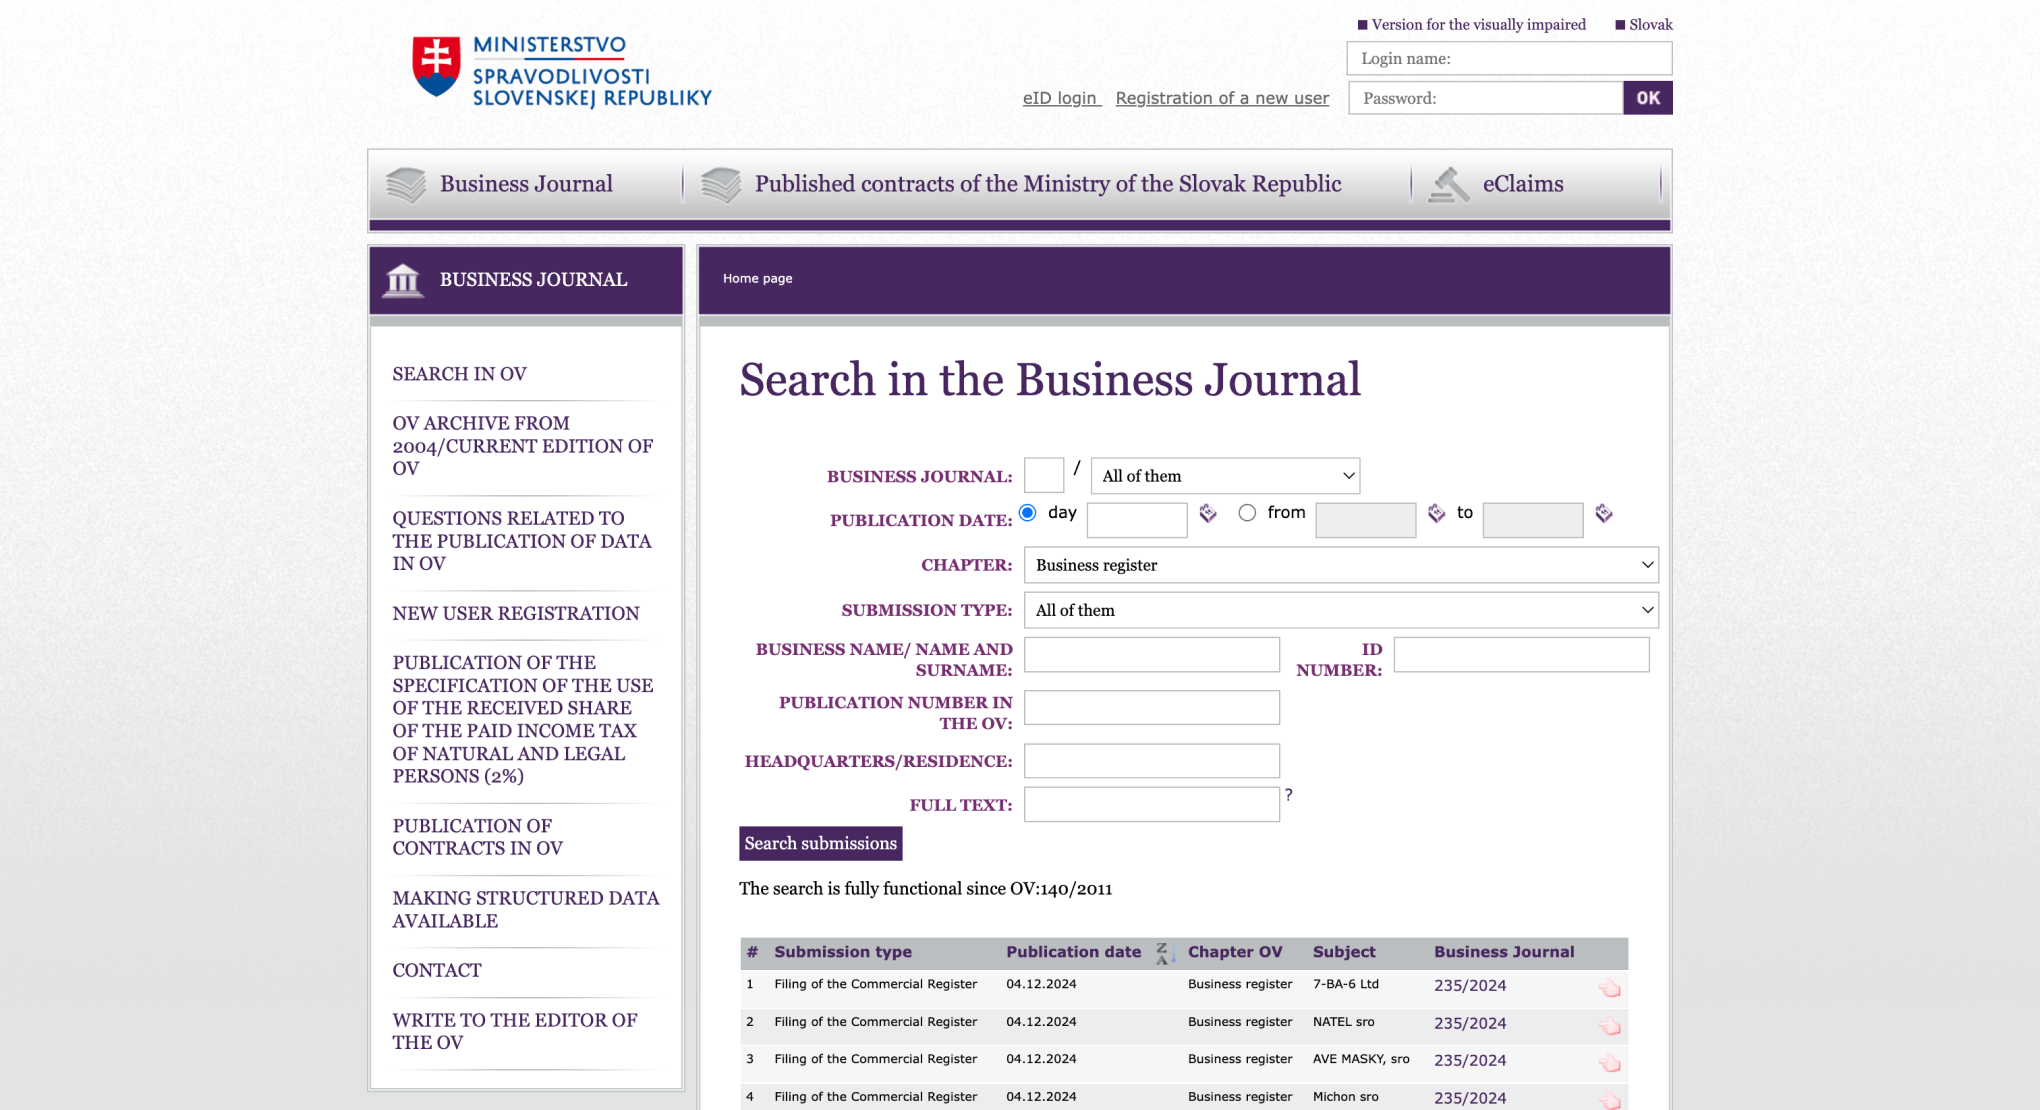The width and height of the screenshot is (2040, 1110).
Task: Click the document icon in the NATEL sro row
Action: pos(1609,1026)
